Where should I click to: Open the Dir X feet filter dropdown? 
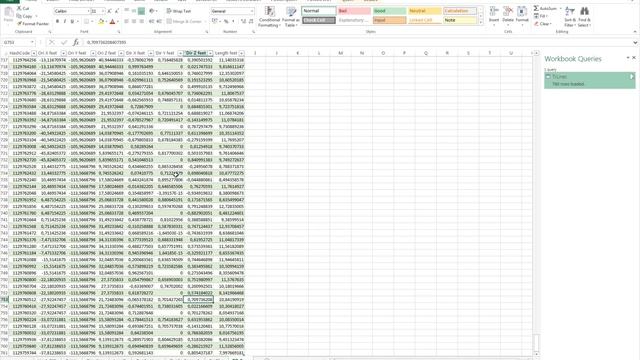[x=151, y=53]
